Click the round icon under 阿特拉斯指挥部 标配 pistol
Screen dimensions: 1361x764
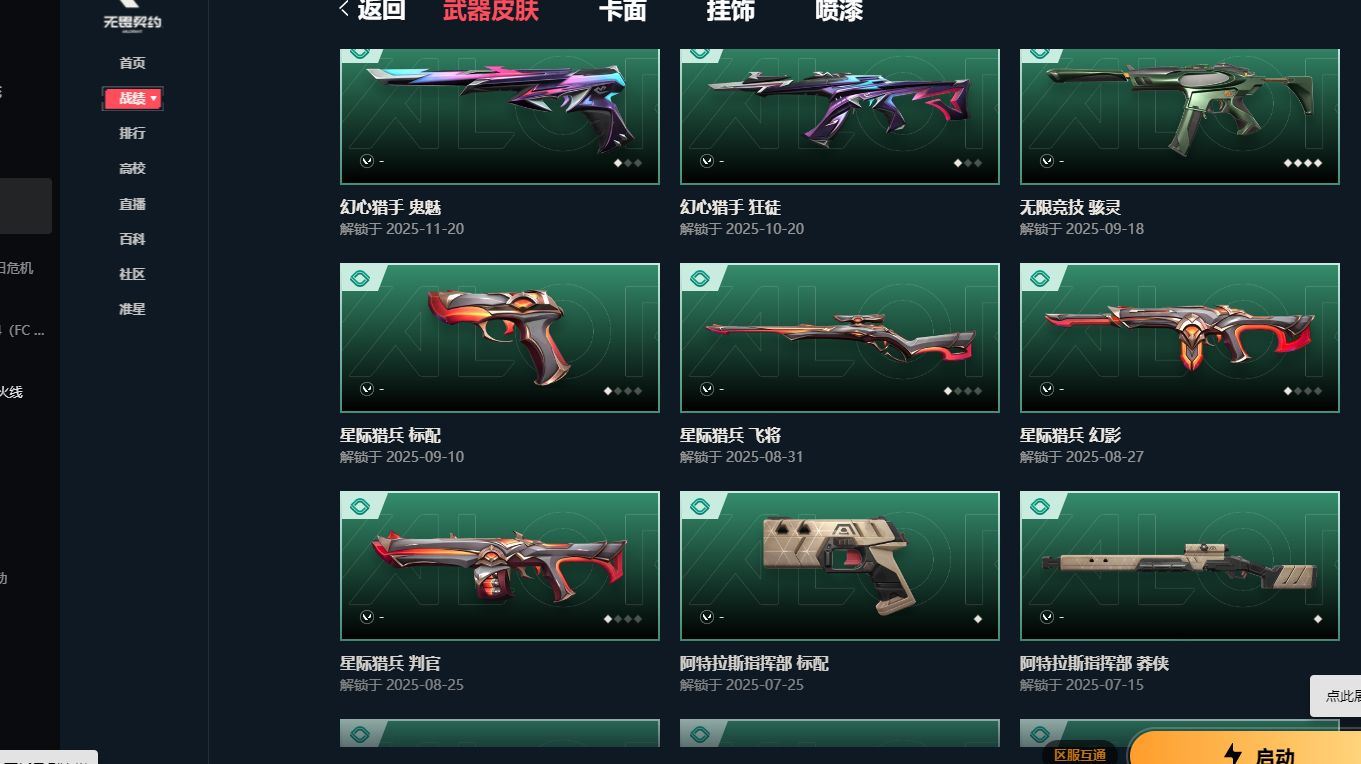(x=706, y=617)
